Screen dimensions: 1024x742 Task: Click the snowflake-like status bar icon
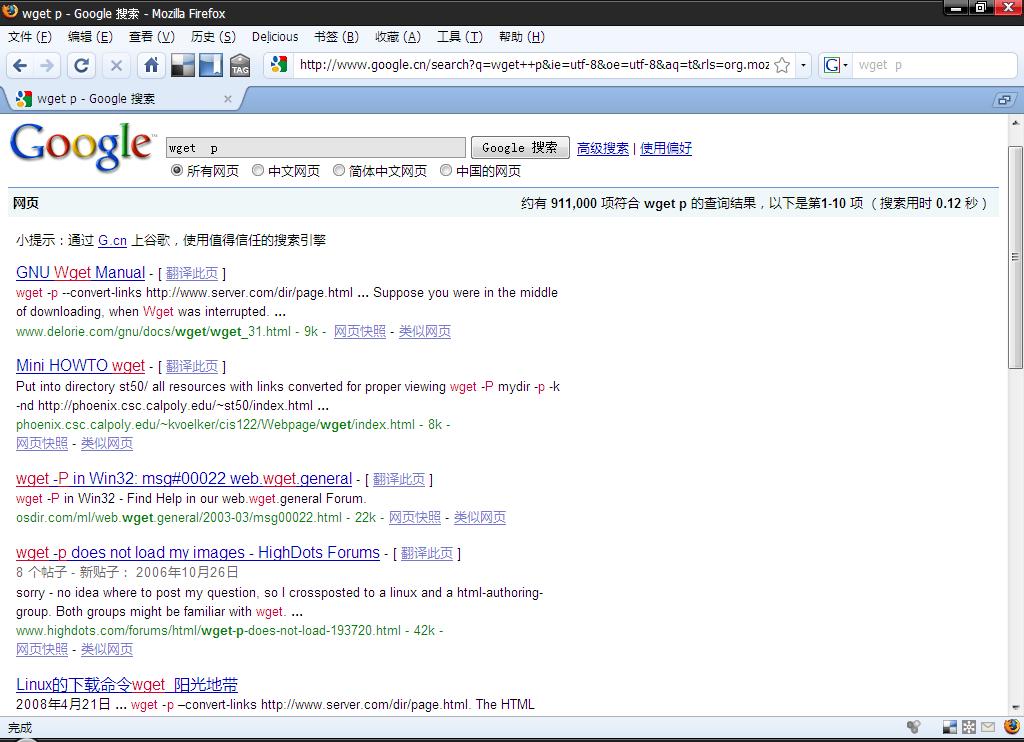click(969, 726)
